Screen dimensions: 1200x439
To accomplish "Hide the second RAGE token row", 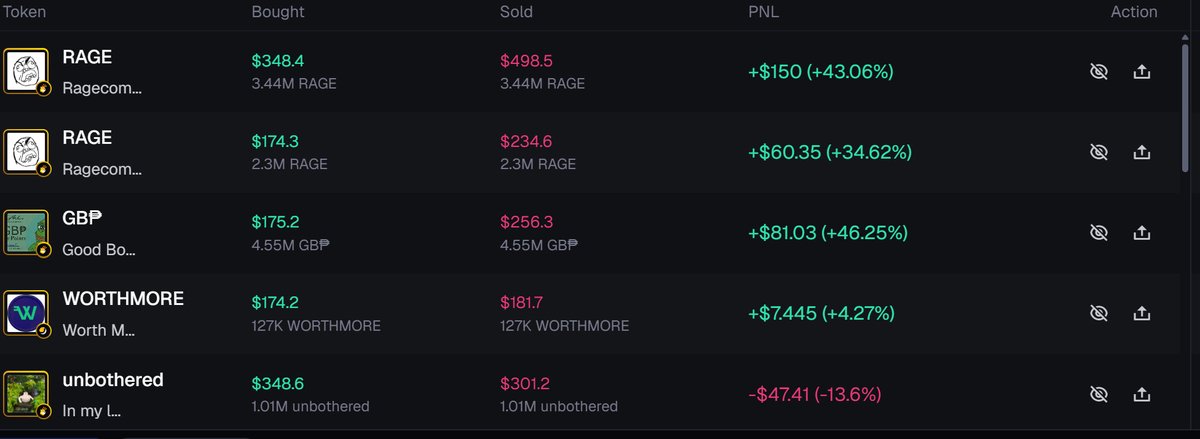I will tap(1099, 152).
